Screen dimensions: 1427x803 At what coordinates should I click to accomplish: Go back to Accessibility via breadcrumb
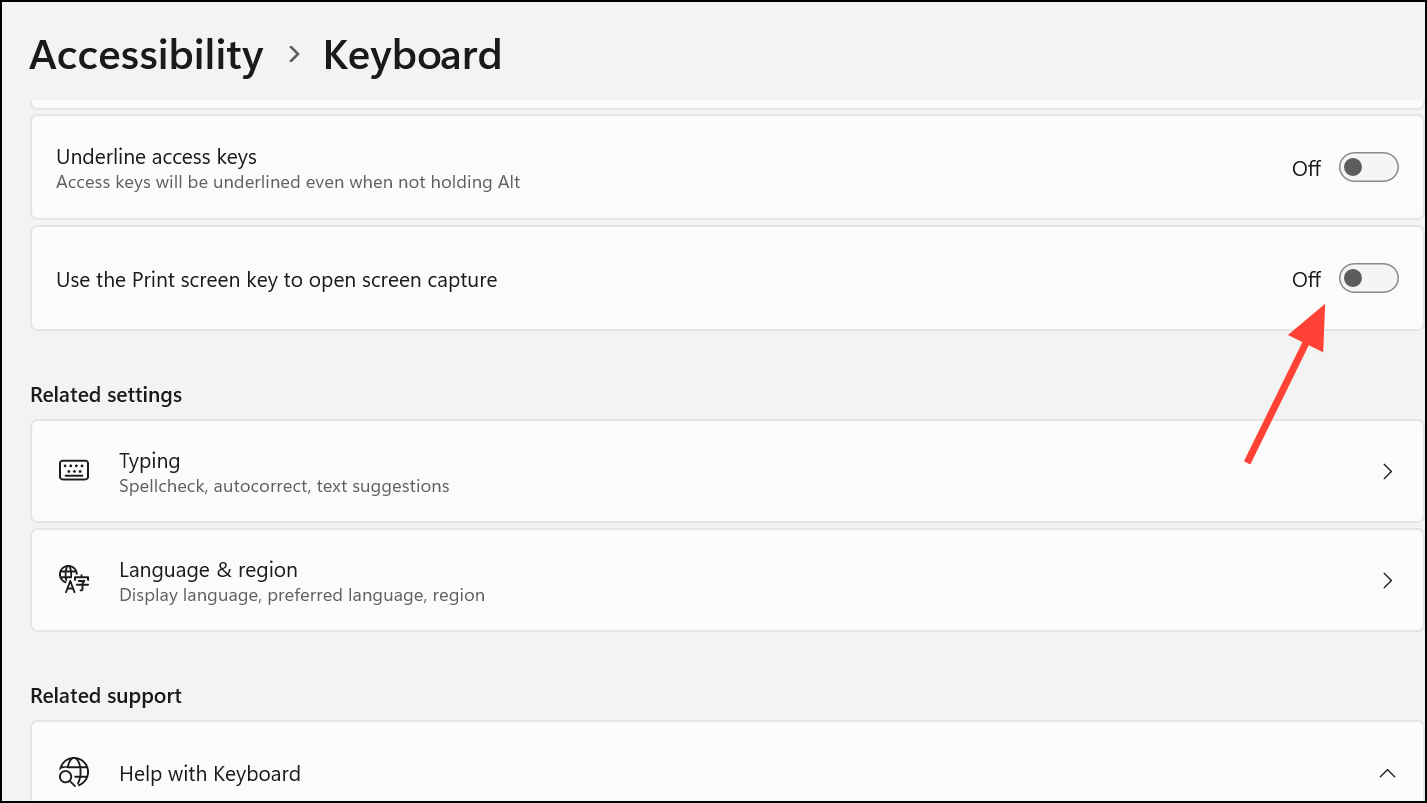point(146,55)
